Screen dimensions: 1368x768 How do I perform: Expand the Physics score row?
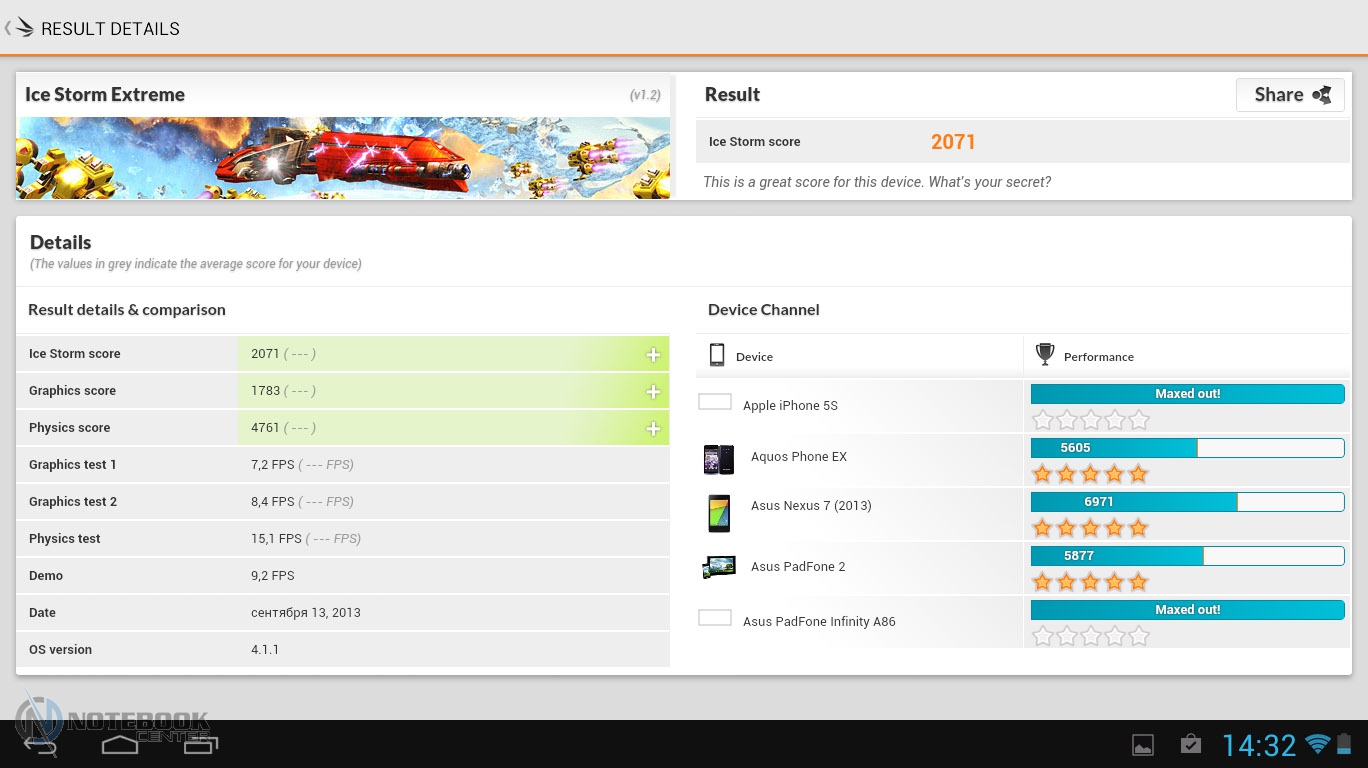coord(653,429)
